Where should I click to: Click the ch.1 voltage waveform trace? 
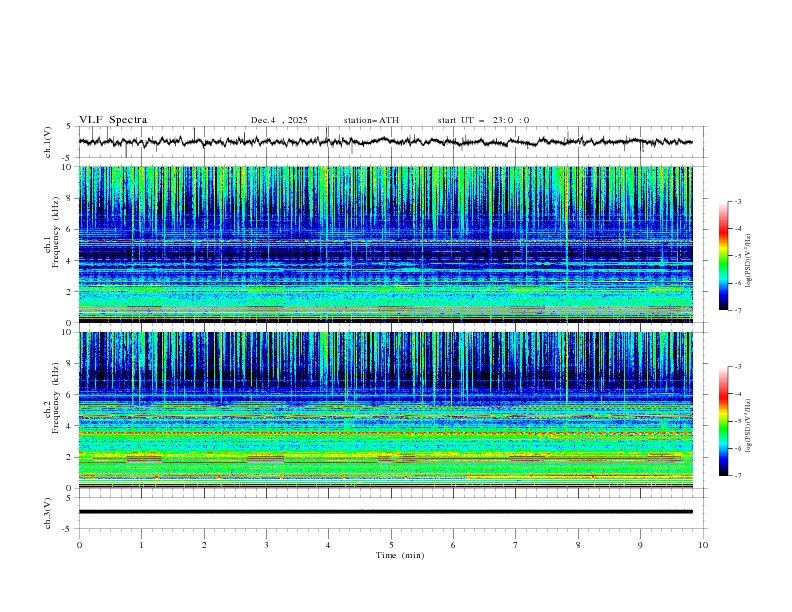point(385,141)
